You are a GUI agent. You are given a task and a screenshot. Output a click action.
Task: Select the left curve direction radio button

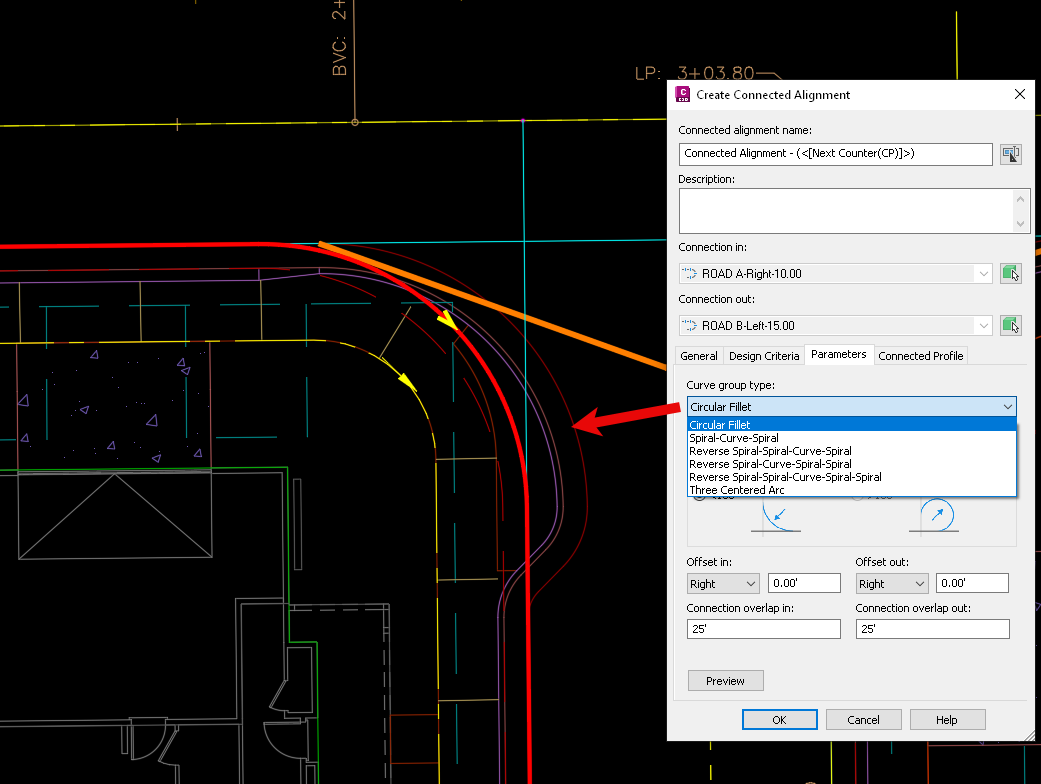tap(697, 498)
